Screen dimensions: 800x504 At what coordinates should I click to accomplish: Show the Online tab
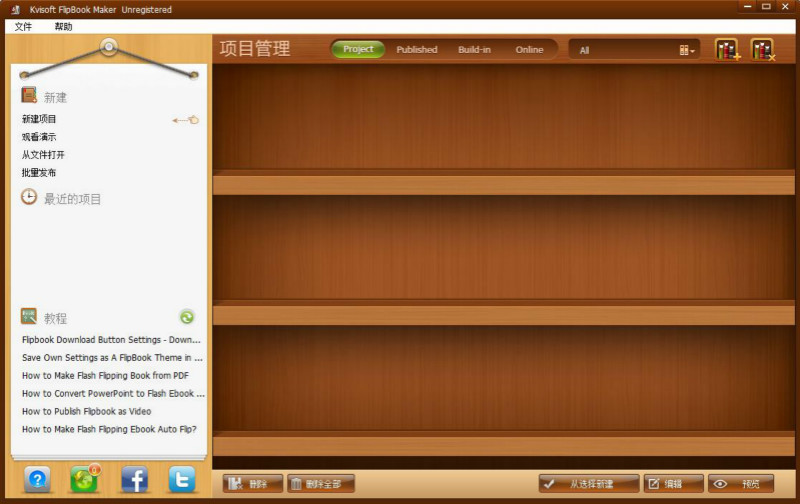click(529, 49)
